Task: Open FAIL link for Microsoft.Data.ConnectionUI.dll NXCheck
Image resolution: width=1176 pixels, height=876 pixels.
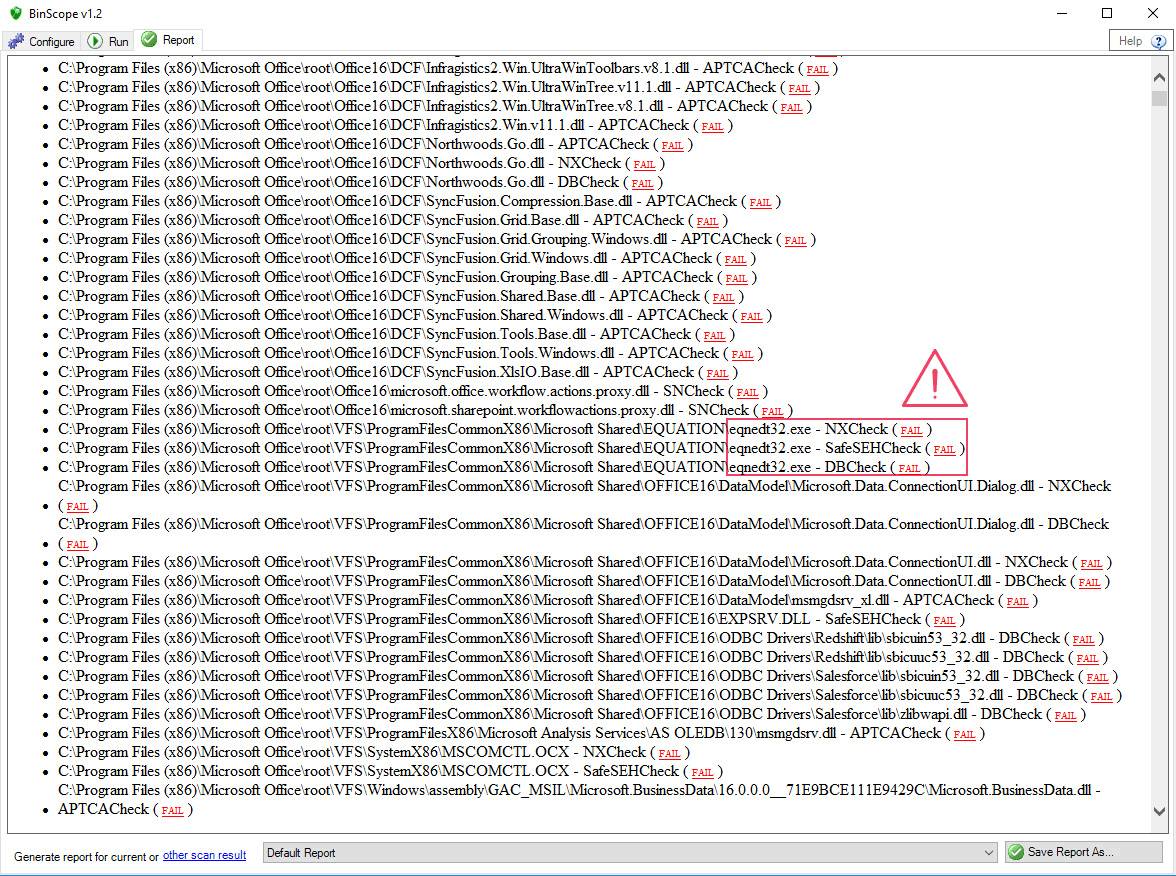Action: pos(1090,563)
